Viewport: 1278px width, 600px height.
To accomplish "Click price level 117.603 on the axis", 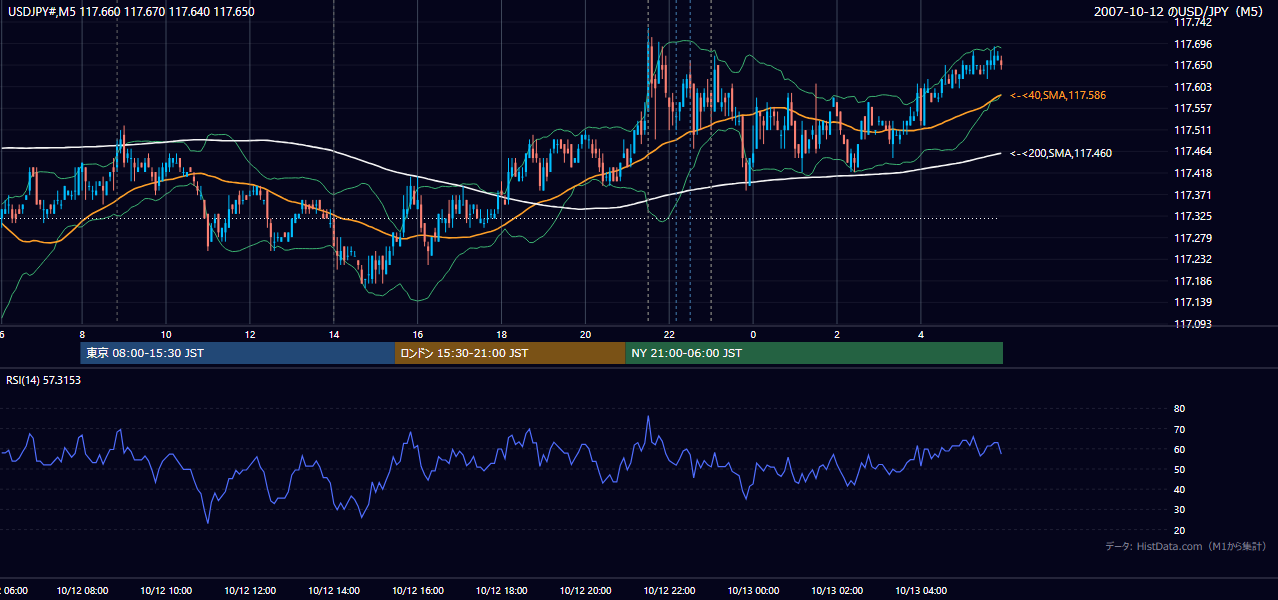I will click(x=1193, y=87).
